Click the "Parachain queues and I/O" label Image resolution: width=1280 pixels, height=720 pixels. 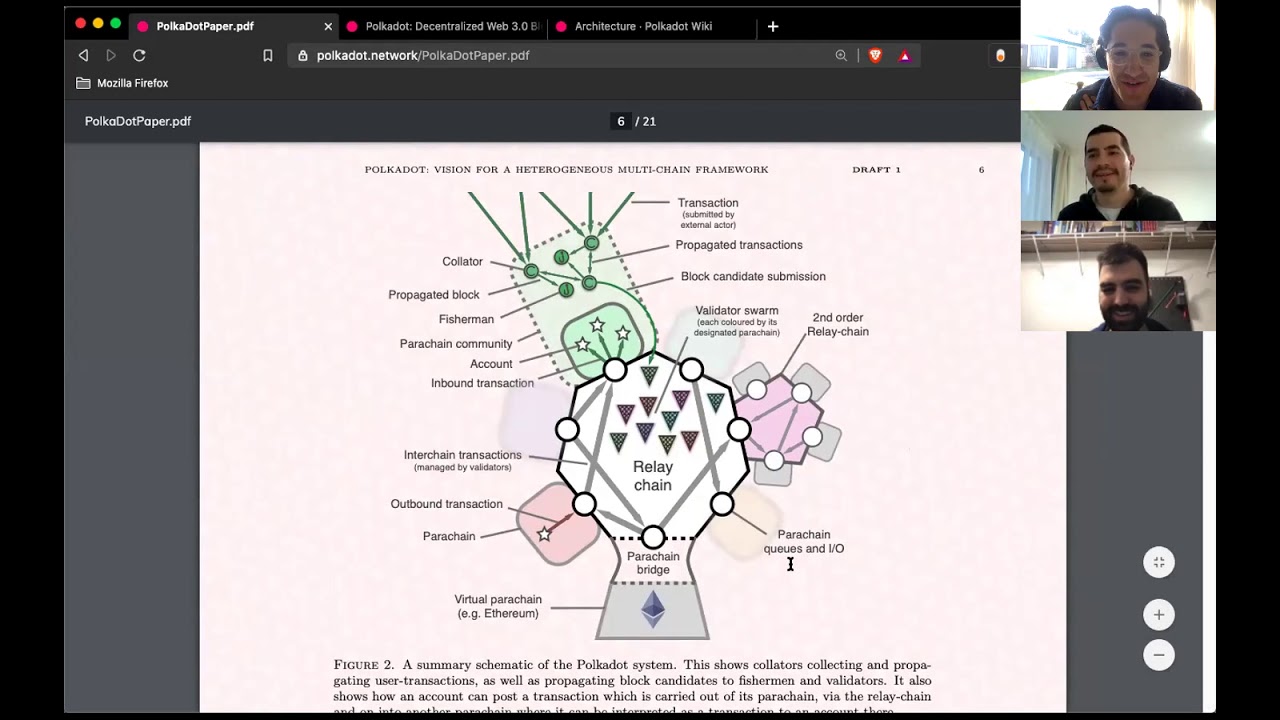coord(804,541)
